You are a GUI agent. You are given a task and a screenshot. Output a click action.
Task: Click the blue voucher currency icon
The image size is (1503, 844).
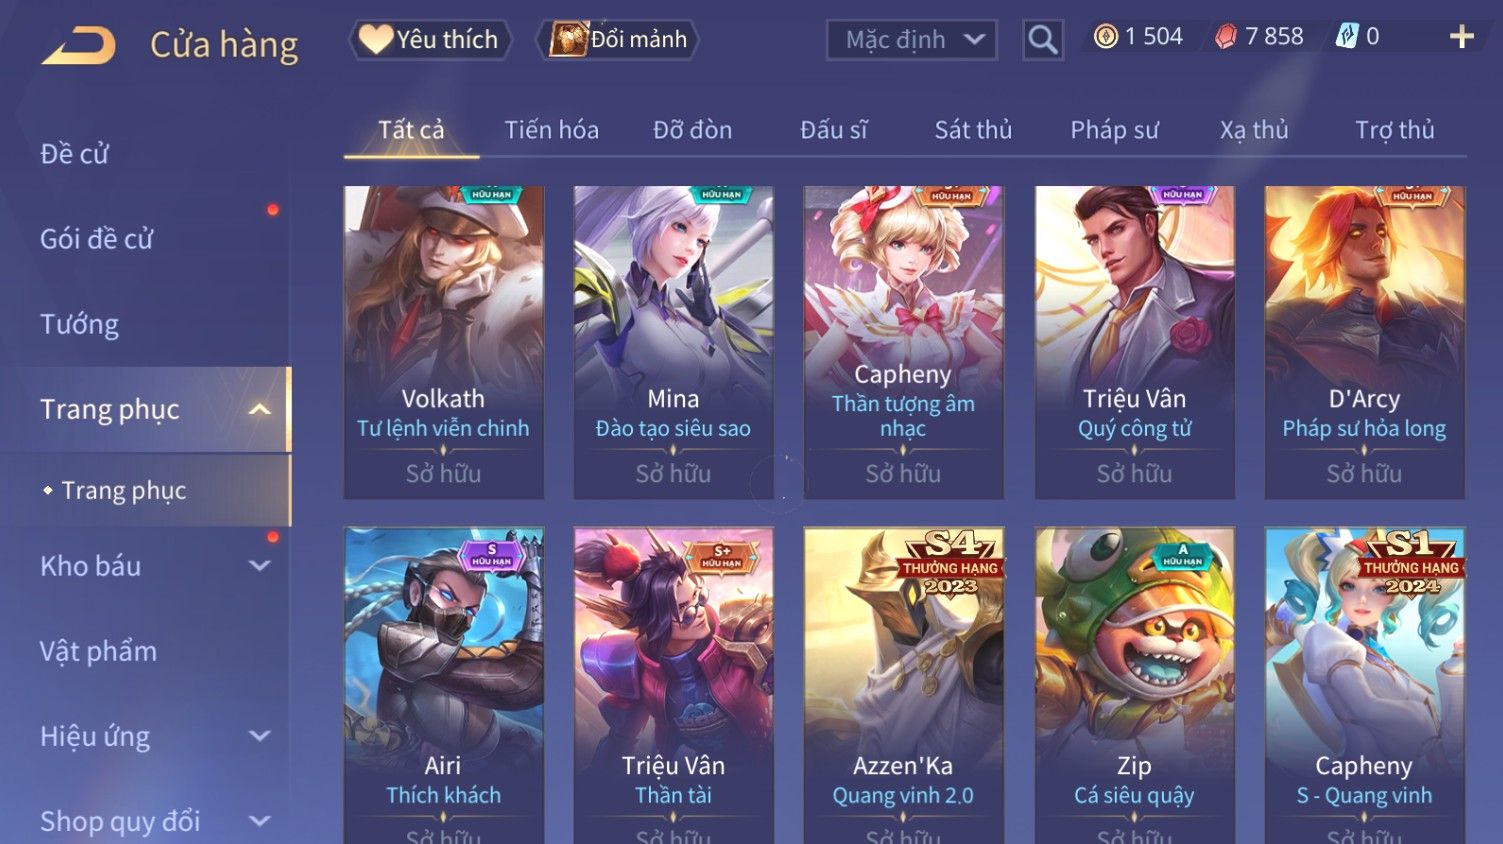(x=1347, y=37)
